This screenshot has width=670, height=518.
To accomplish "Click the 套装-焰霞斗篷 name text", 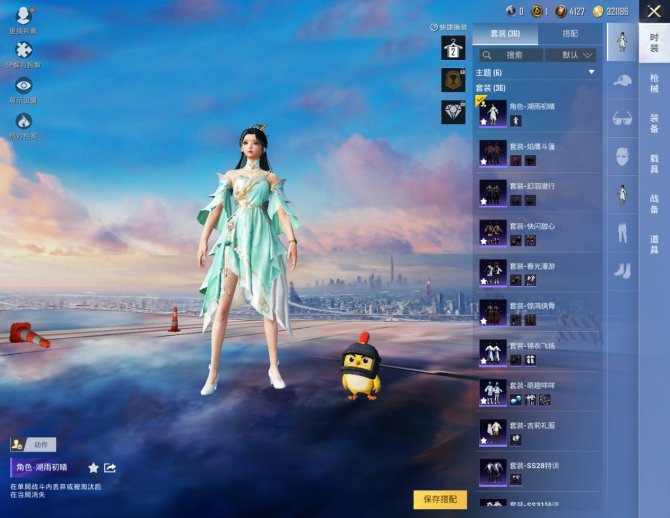I will pyautogui.click(x=532, y=147).
